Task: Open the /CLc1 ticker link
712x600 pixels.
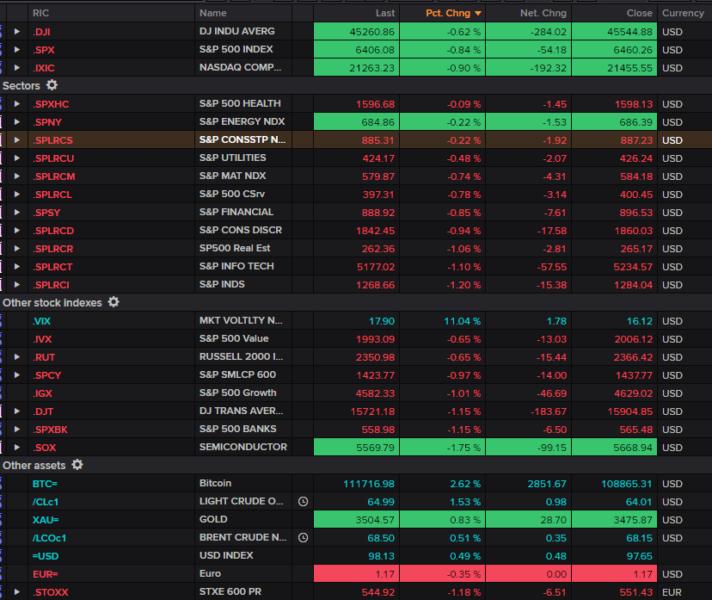Action: (45, 502)
